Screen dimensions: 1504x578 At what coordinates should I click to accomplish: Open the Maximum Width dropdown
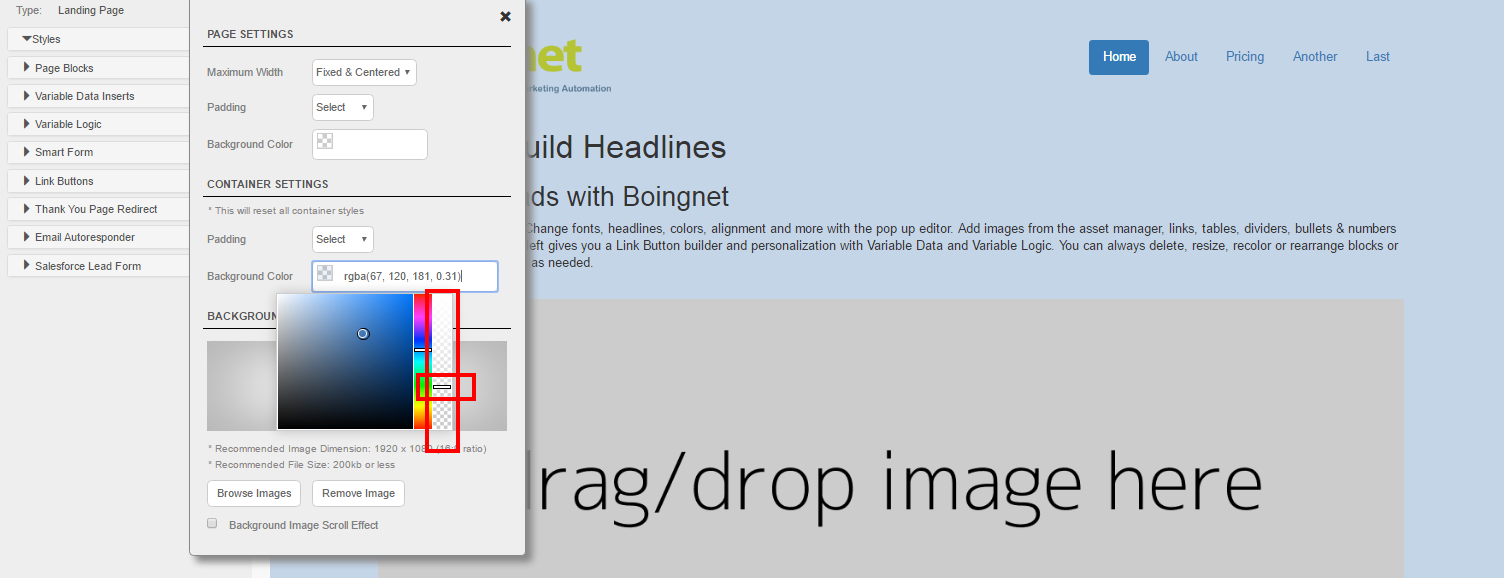pos(364,72)
